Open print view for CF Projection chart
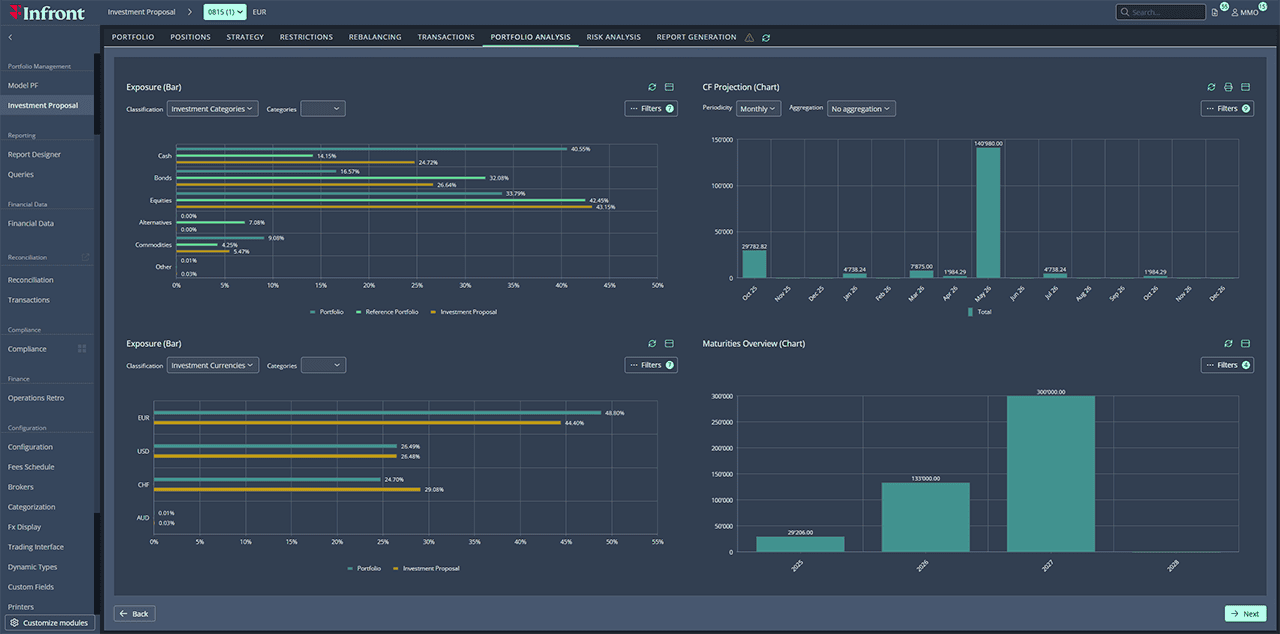The height and width of the screenshot is (634, 1280). 1228,87
